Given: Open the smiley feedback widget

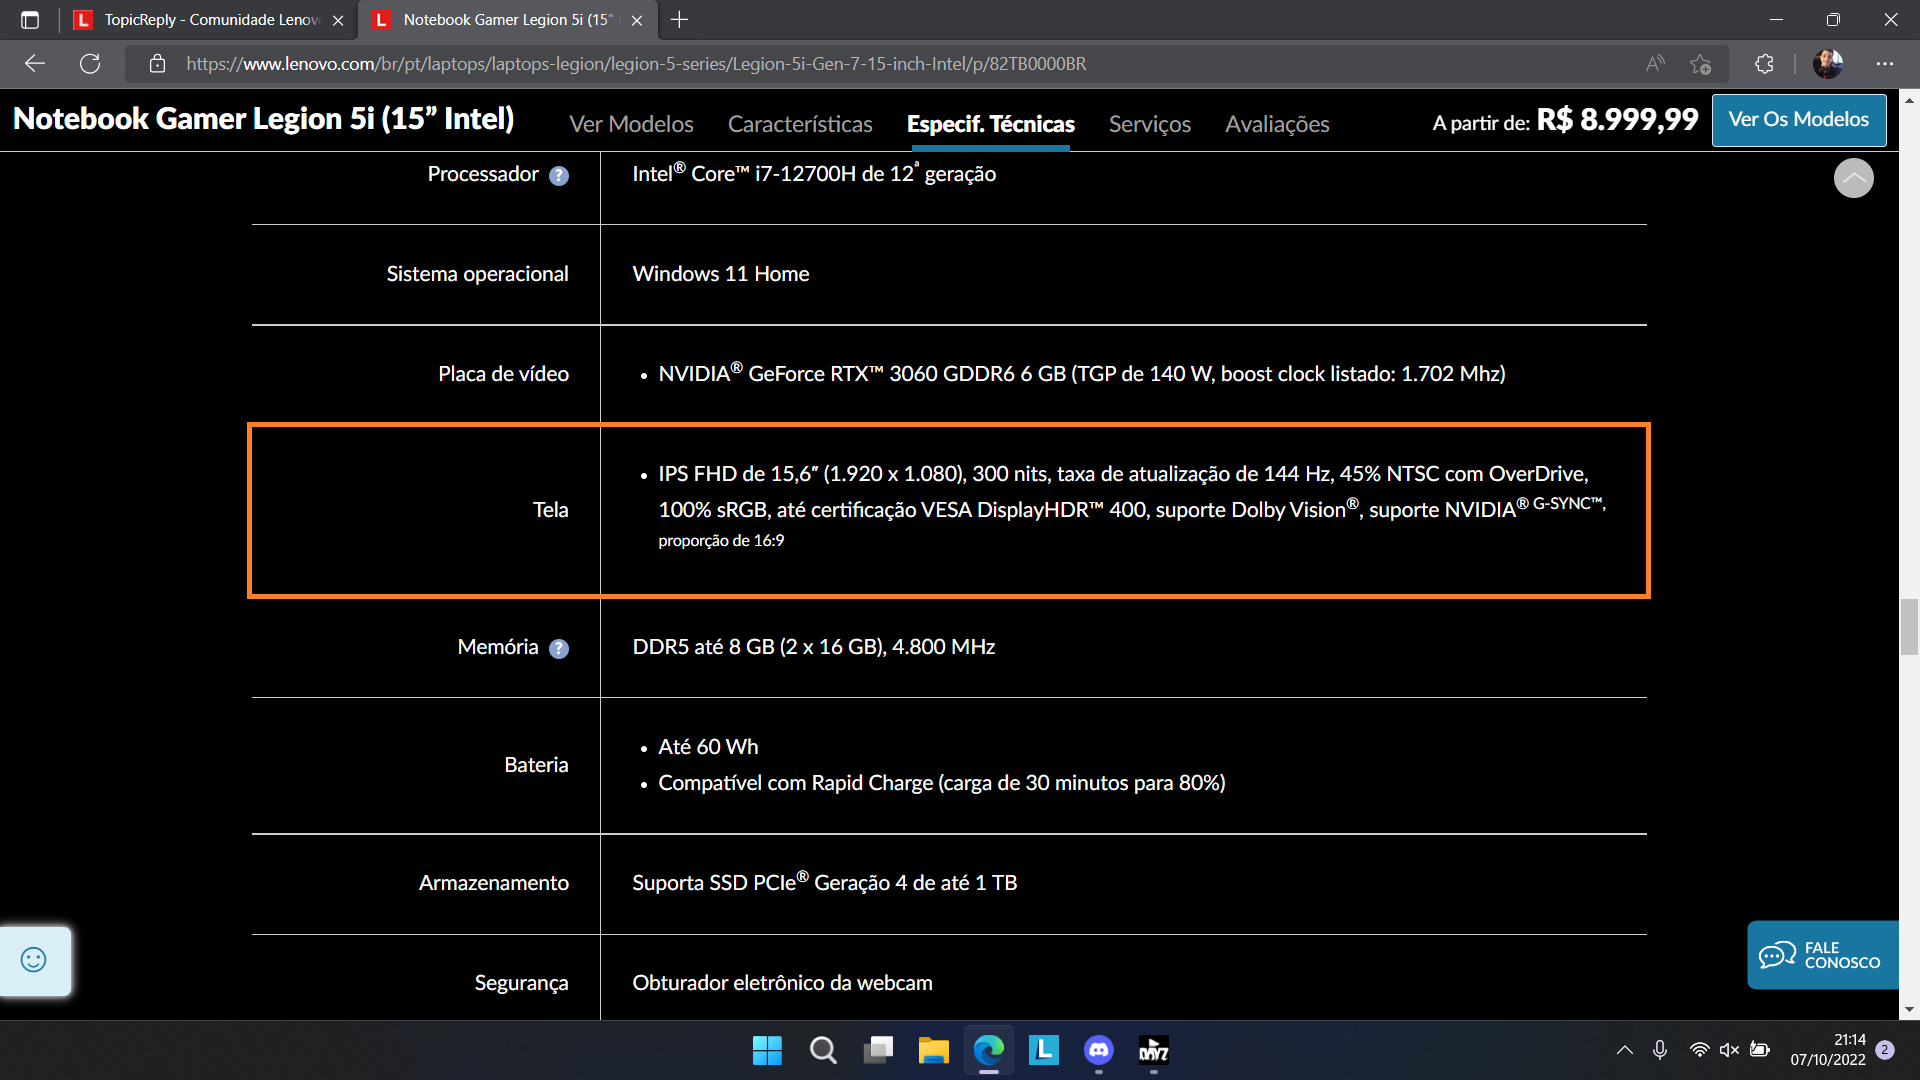Looking at the screenshot, I should 34,960.
